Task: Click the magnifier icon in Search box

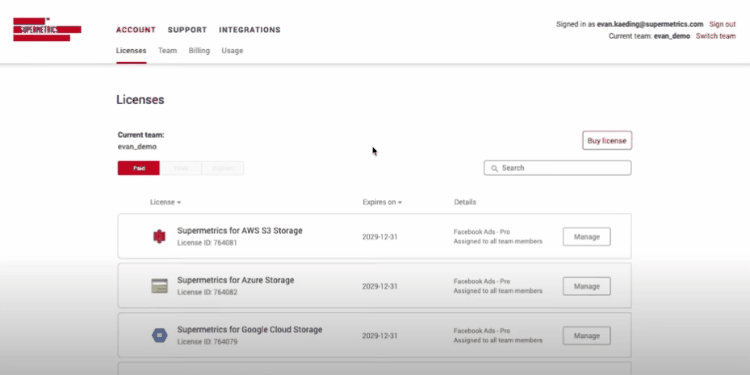Action: (x=495, y=168)
